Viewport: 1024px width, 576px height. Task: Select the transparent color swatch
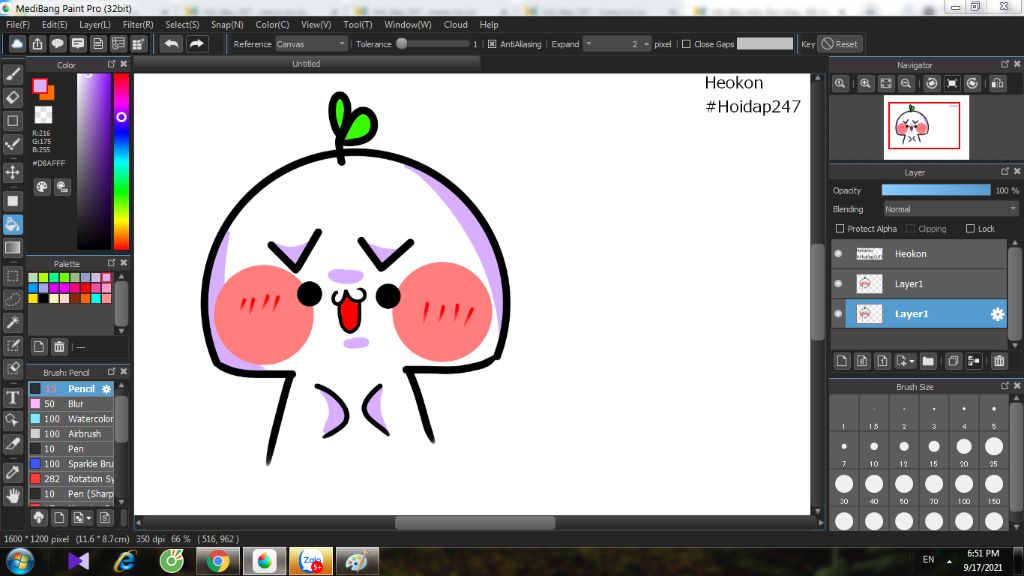[43, 115]
